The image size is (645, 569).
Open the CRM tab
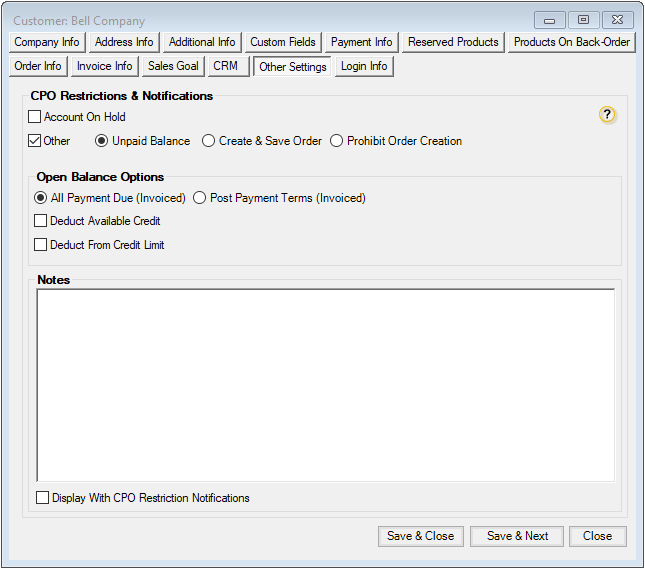tap(225, 66)
